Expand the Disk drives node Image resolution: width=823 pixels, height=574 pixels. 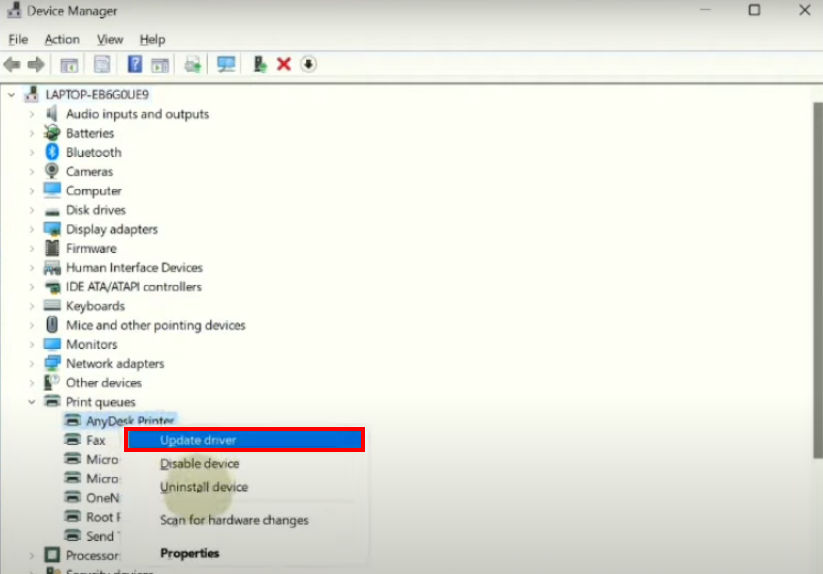(x=32, y=210)
